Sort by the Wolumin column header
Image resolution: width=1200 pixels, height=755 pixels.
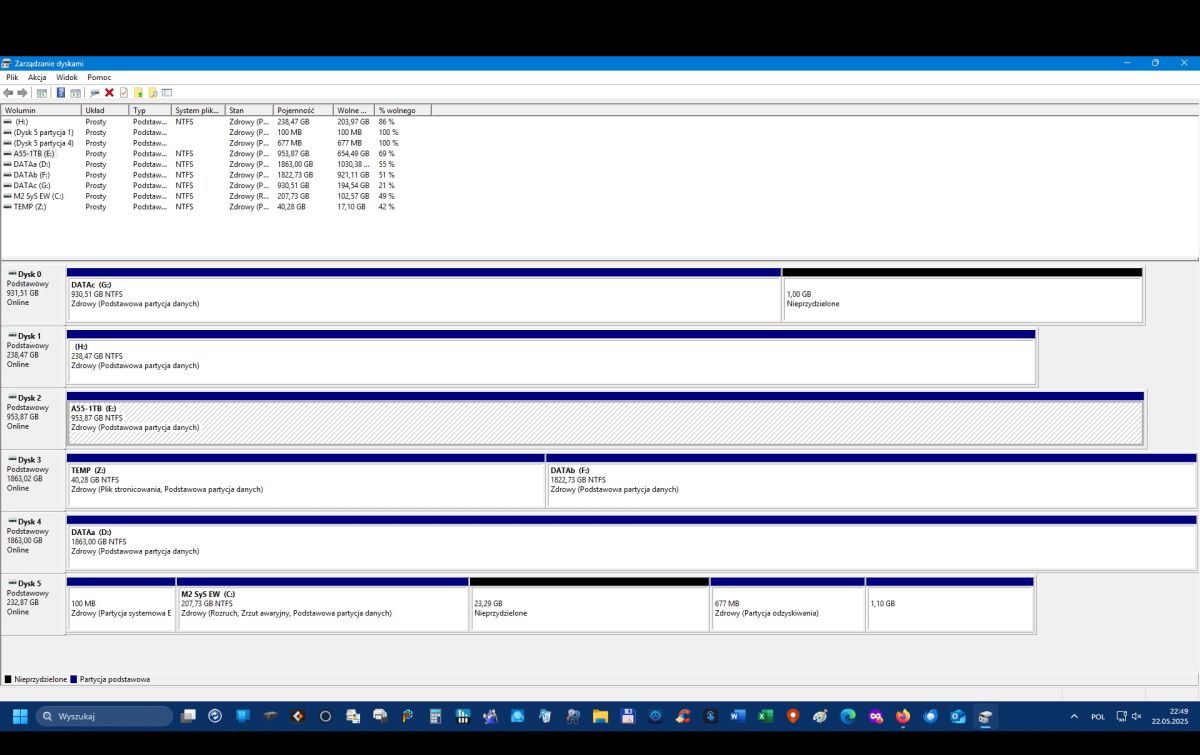click(41, 110)
